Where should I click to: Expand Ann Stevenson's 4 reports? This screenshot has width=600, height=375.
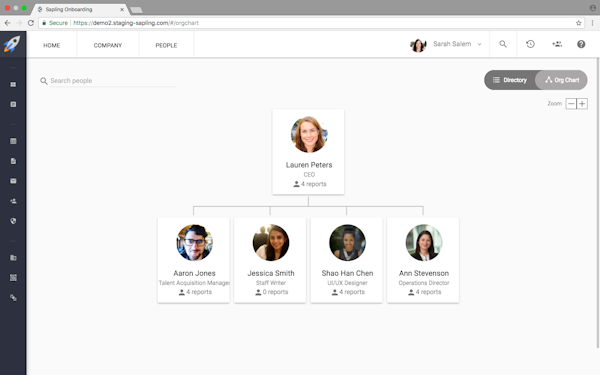point(424,292)
